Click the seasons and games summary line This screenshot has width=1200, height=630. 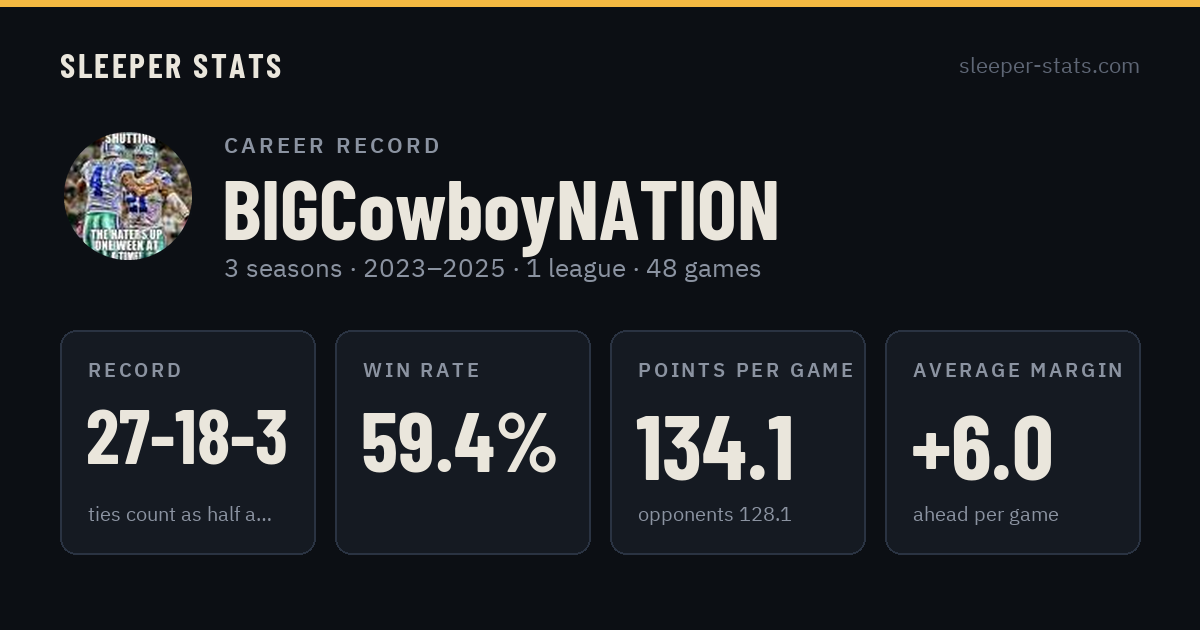492,269
